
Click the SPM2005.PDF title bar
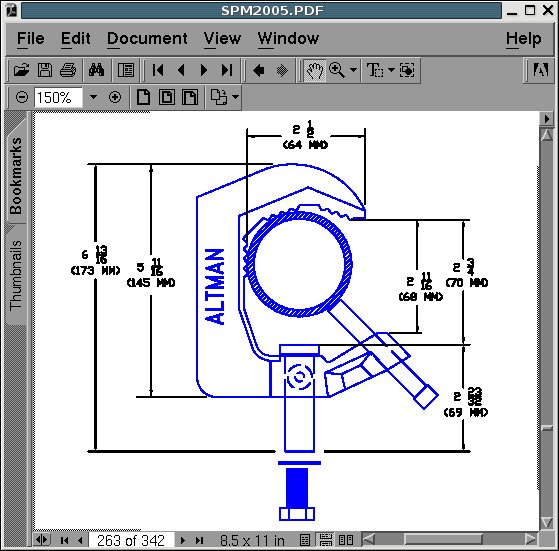262,10
